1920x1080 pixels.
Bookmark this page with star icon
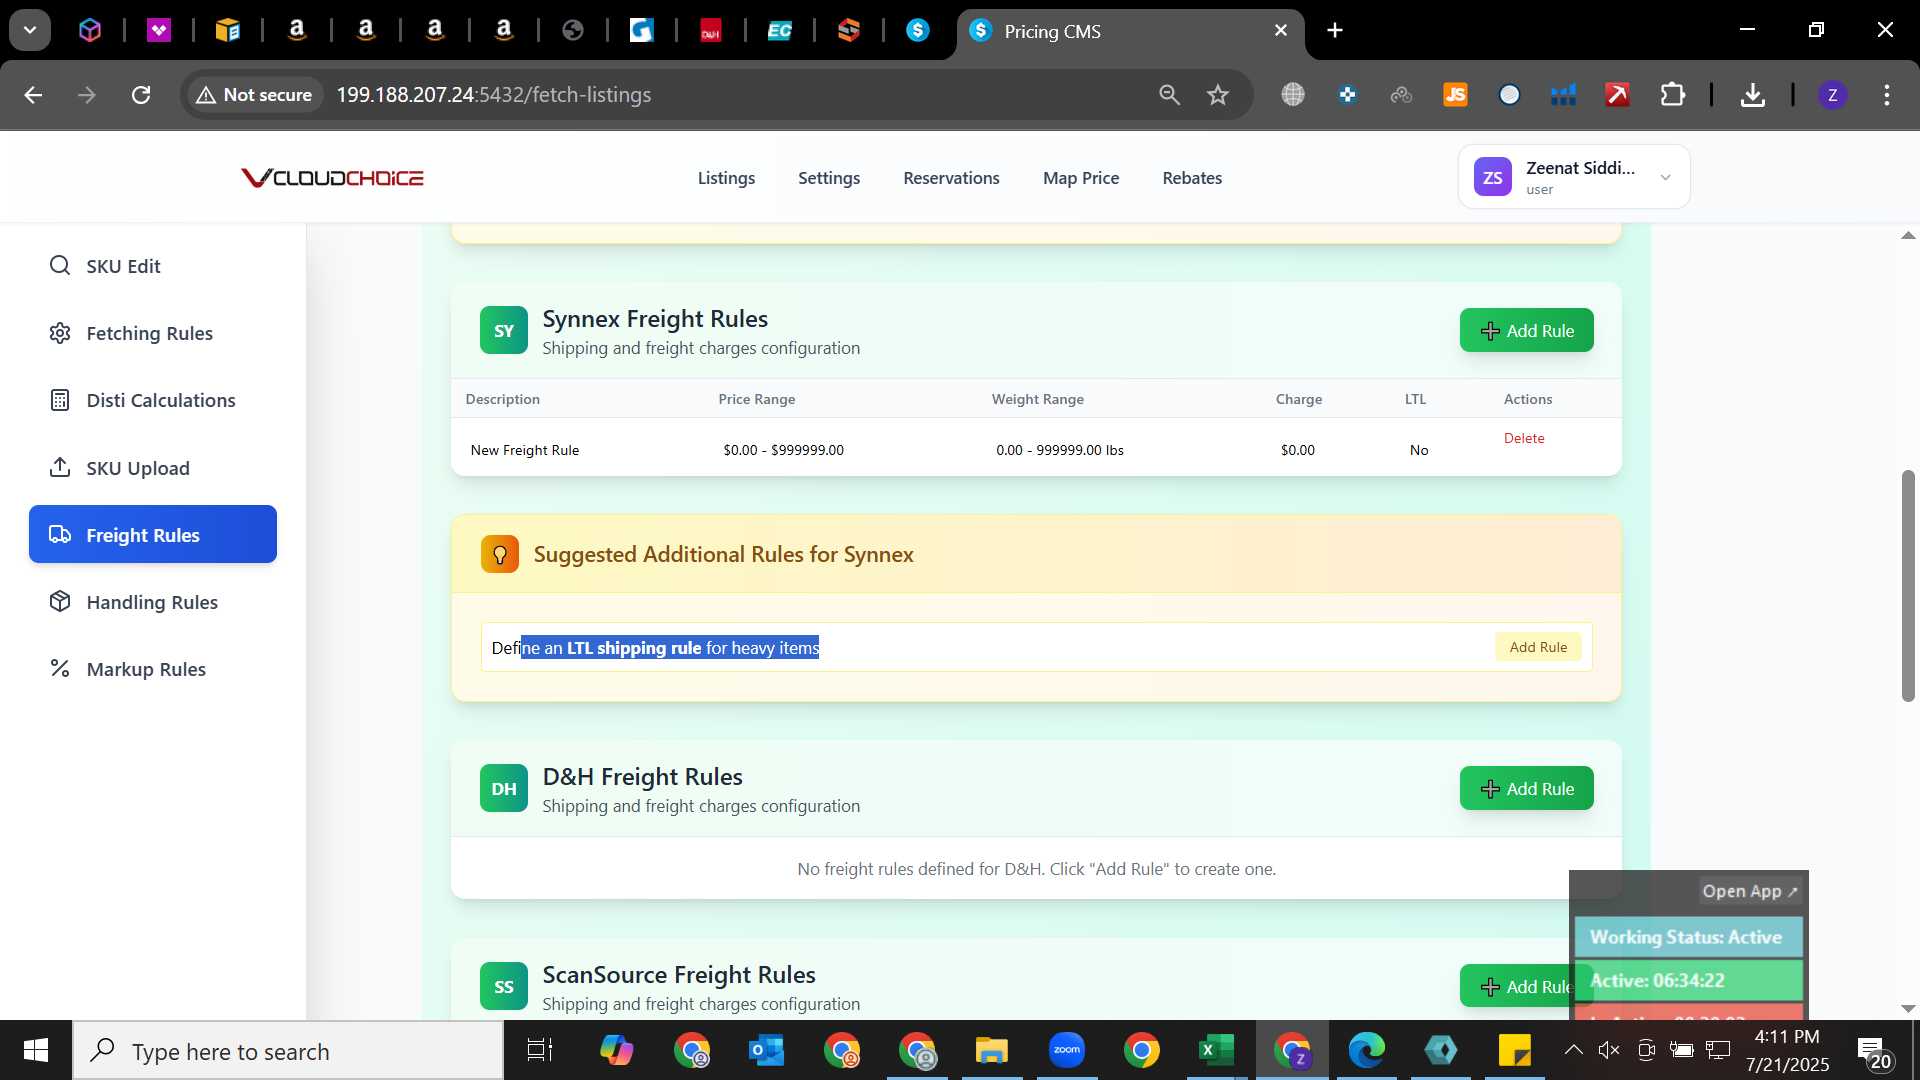[1217, 95]
